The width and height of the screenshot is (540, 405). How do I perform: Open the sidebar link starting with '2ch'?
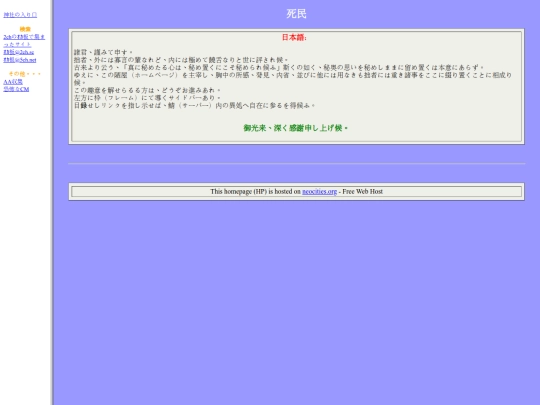(x=24, y=40)
